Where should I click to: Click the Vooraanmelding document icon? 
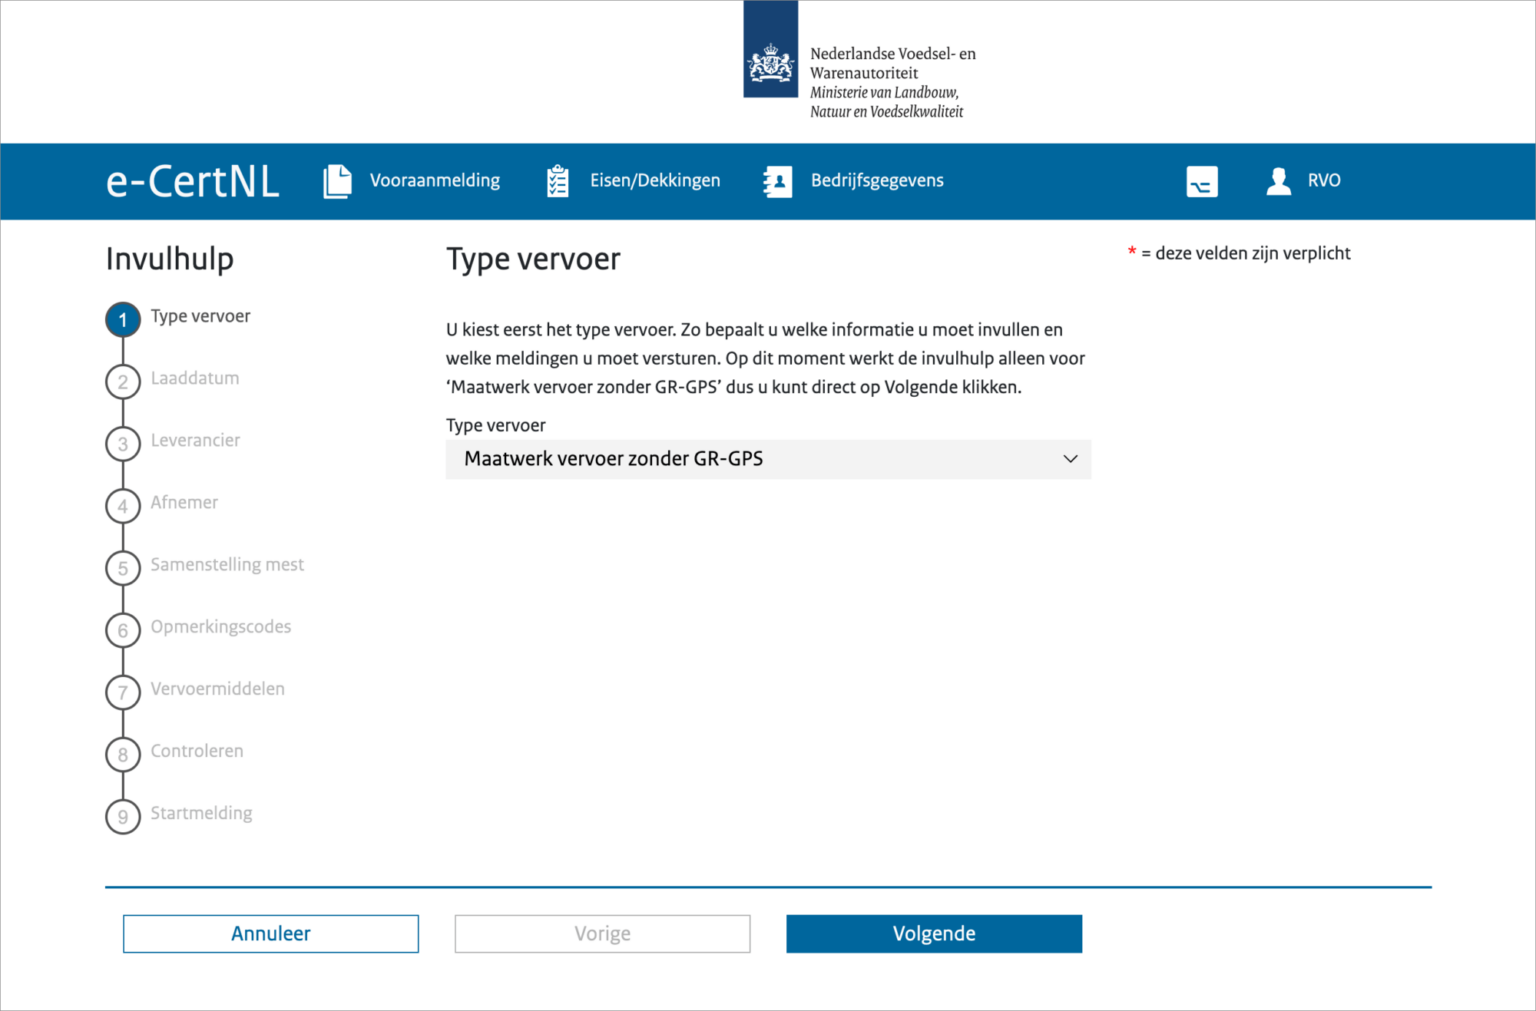(x=338, y=181)
